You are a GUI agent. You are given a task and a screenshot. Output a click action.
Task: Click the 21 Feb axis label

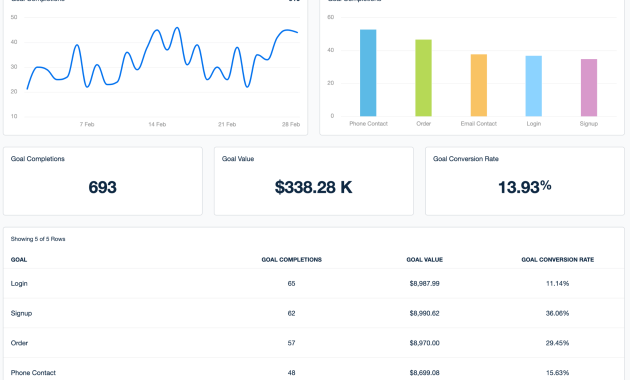(x=227, y=124)
